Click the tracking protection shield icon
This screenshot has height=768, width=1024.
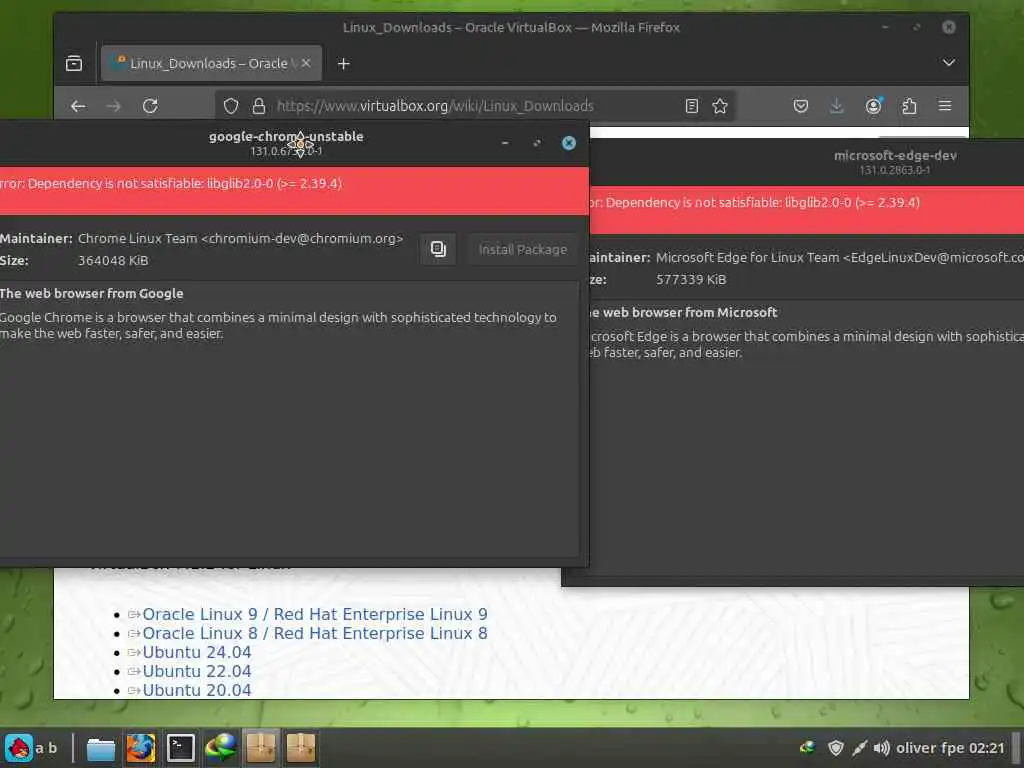(x=231, y=106)
